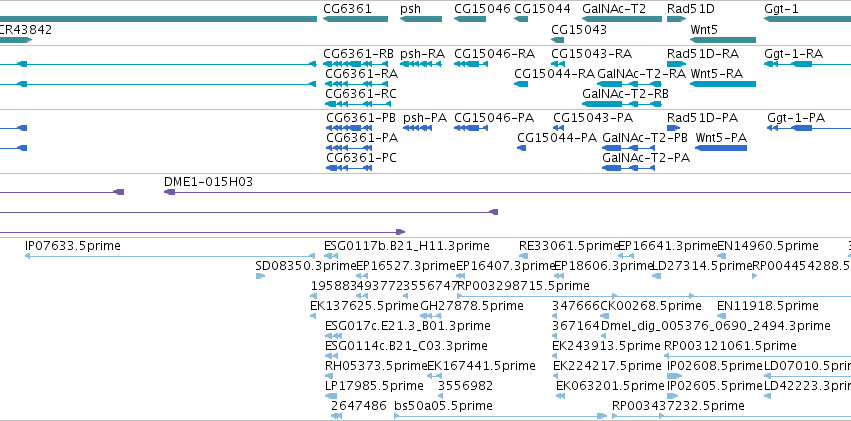Screen dimensions: 851x421
Task: Click the CG15046-PA protein label
Action: pyautogui.click(x=494, y=118)
